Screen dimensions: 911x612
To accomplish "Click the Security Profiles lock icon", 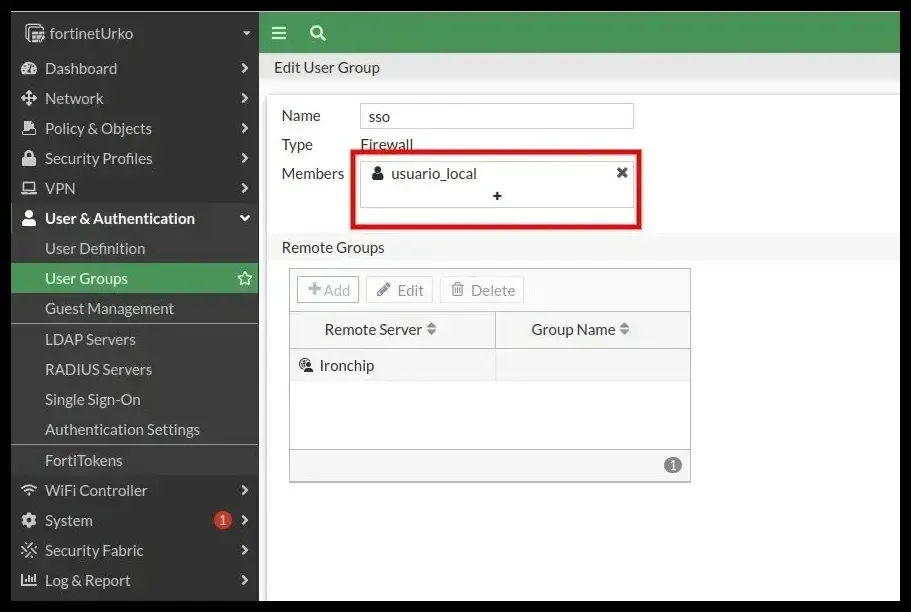I will (x=29, y=158).
